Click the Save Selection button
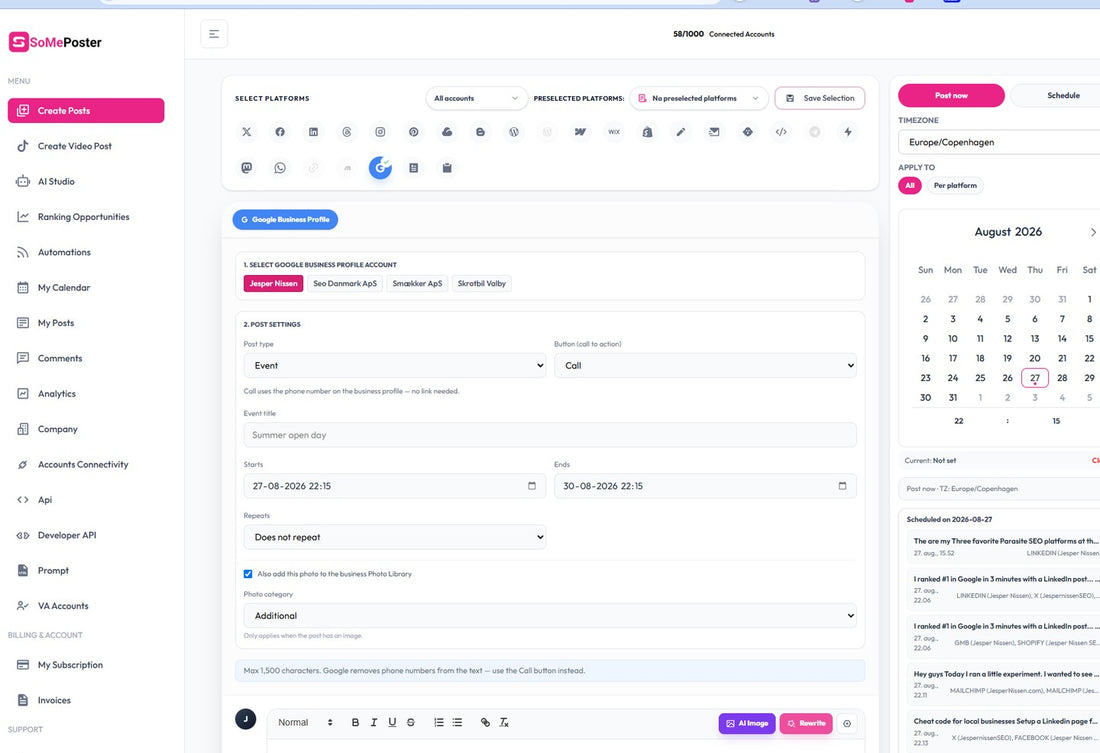This screenshot has width=1100, height=753. [x=819, y=98]
